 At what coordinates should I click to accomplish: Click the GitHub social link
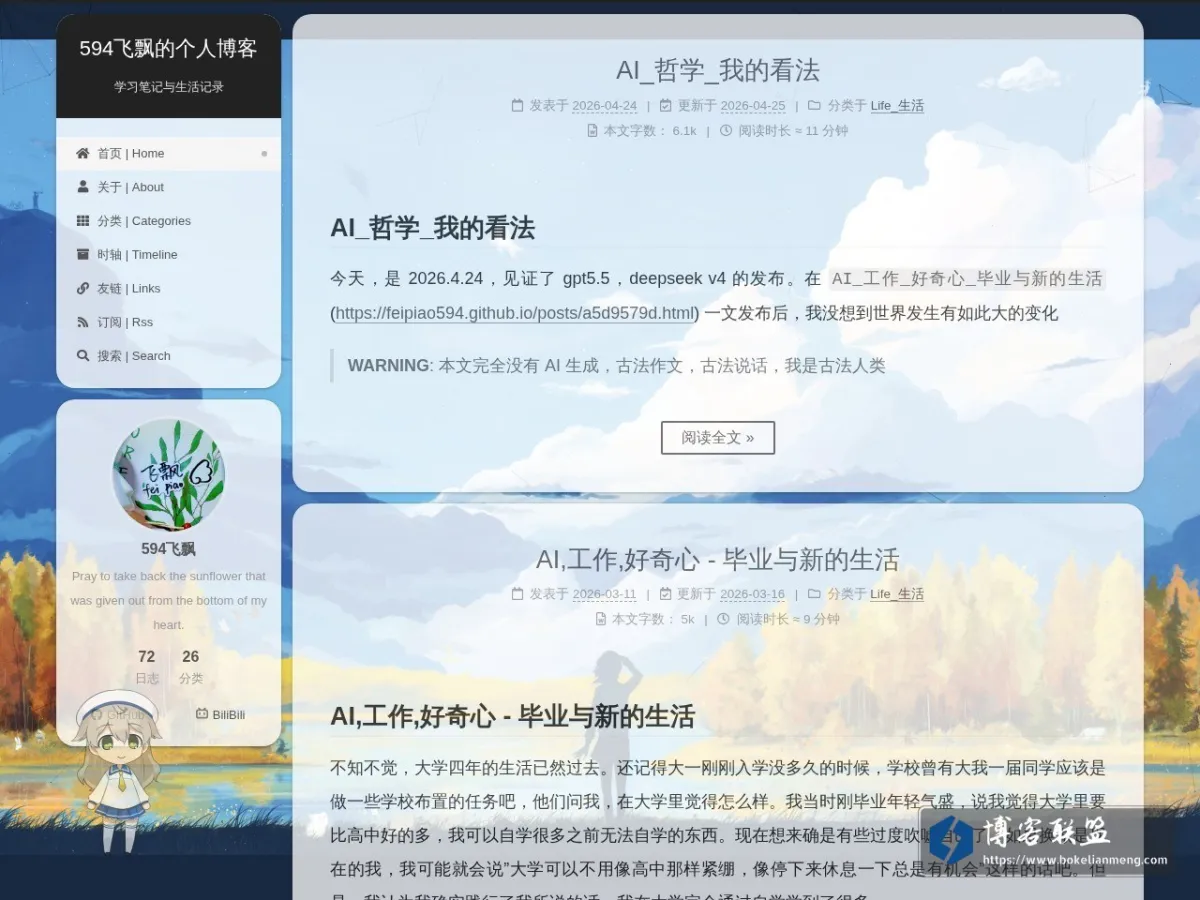120,715
